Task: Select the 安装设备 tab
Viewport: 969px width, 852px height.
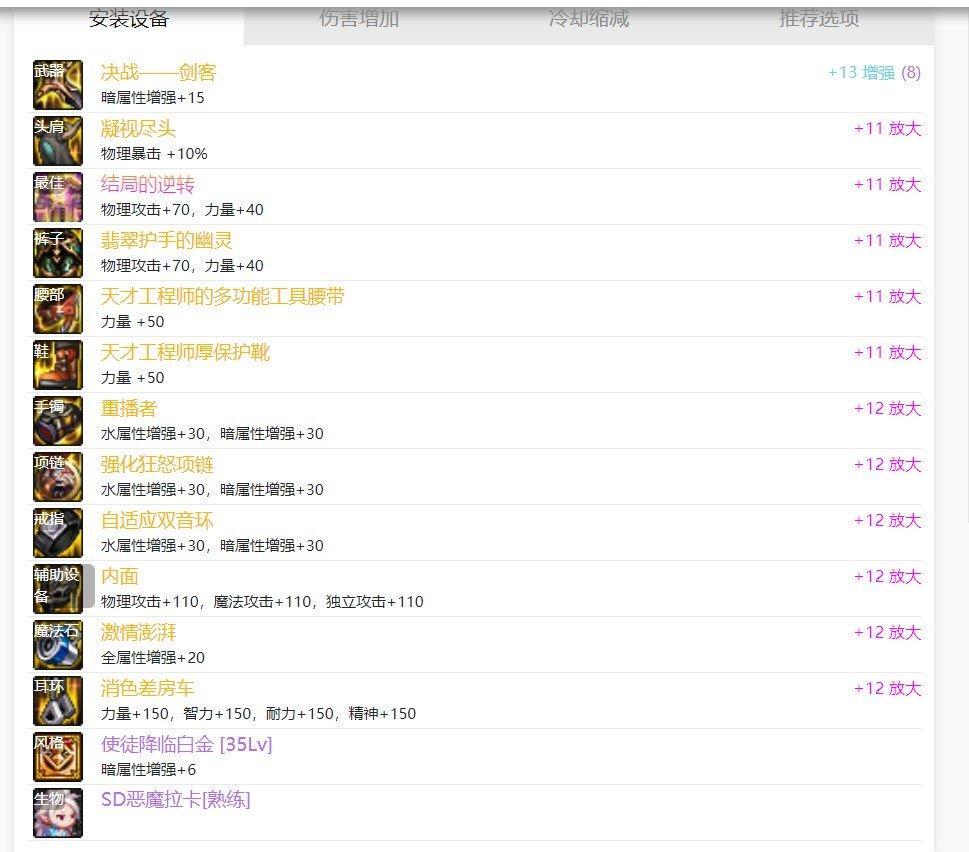Action: 129,20
